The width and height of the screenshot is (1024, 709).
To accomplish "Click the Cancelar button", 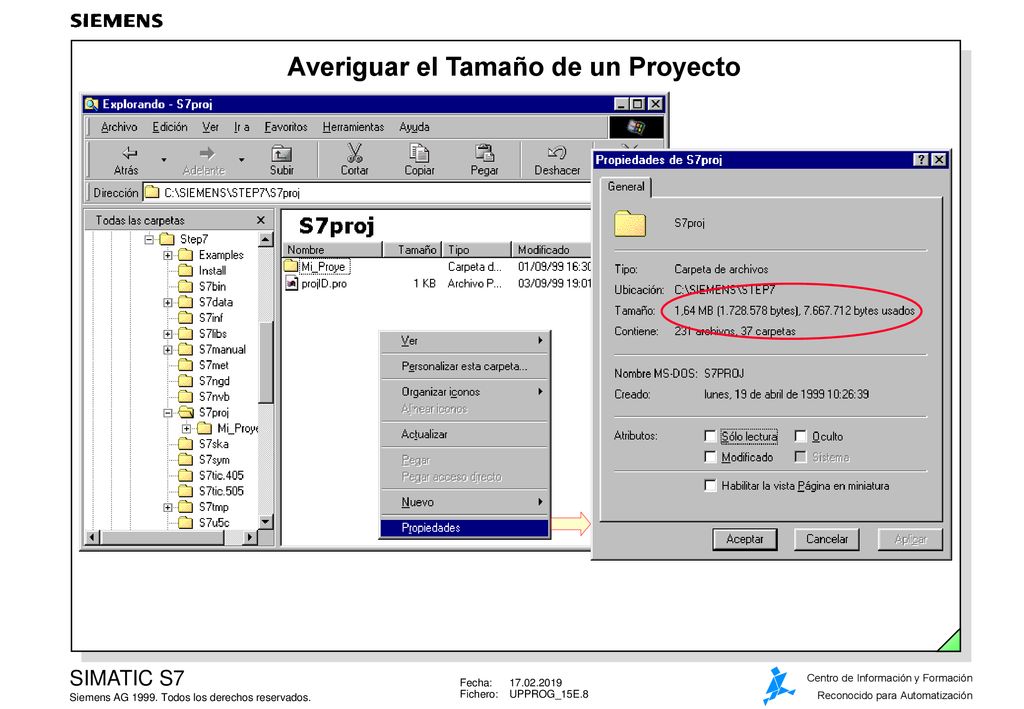I will [827, 539].
